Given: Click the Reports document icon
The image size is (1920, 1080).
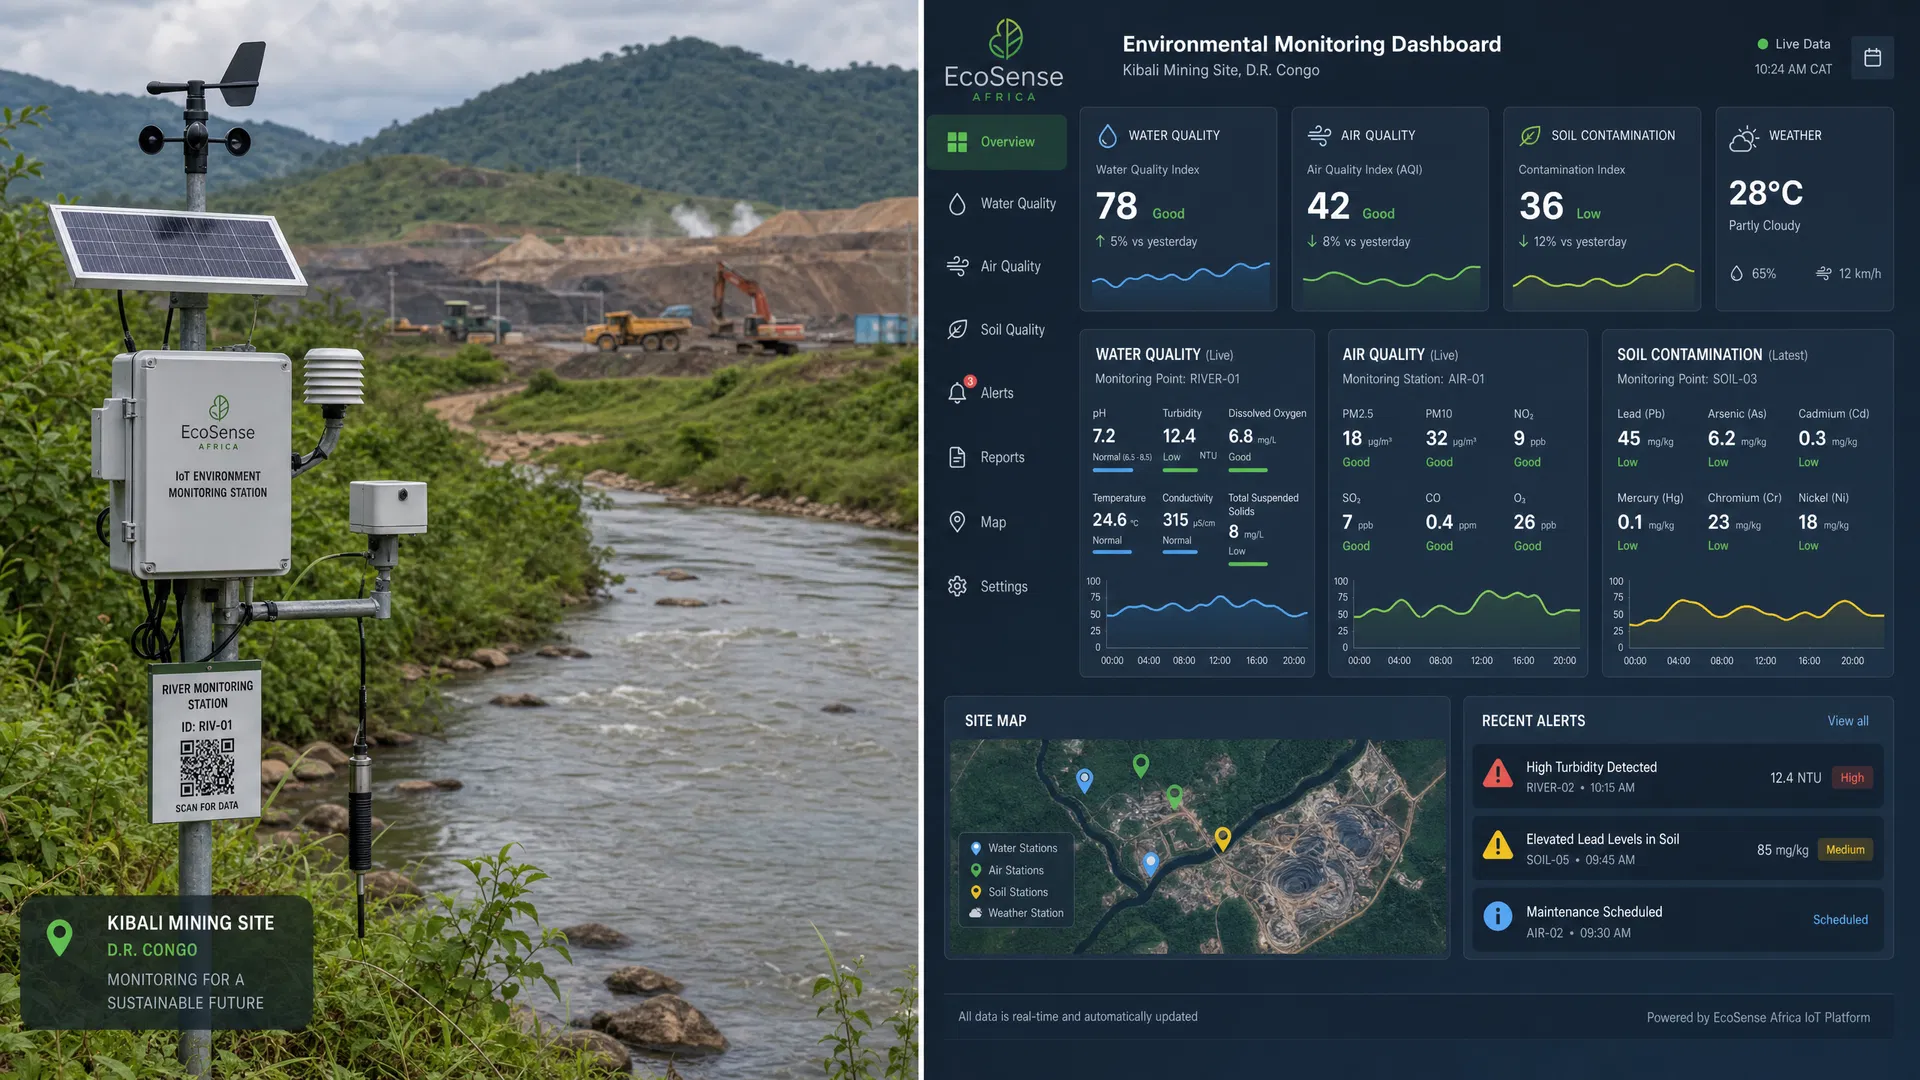Looking at the screenshot, I should (957, 457).
